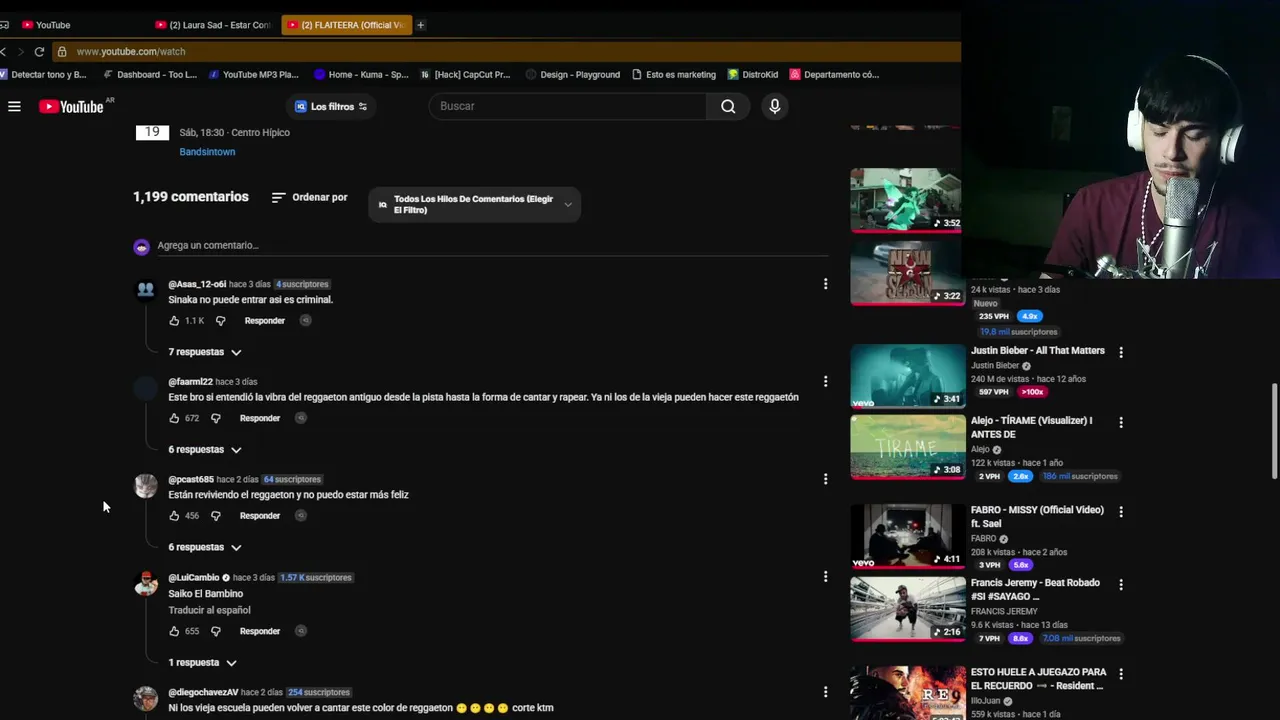The width and height of the screenshot is (1280, 720).
Task: Open the Design - Playground bookmark
Action: 573,74
